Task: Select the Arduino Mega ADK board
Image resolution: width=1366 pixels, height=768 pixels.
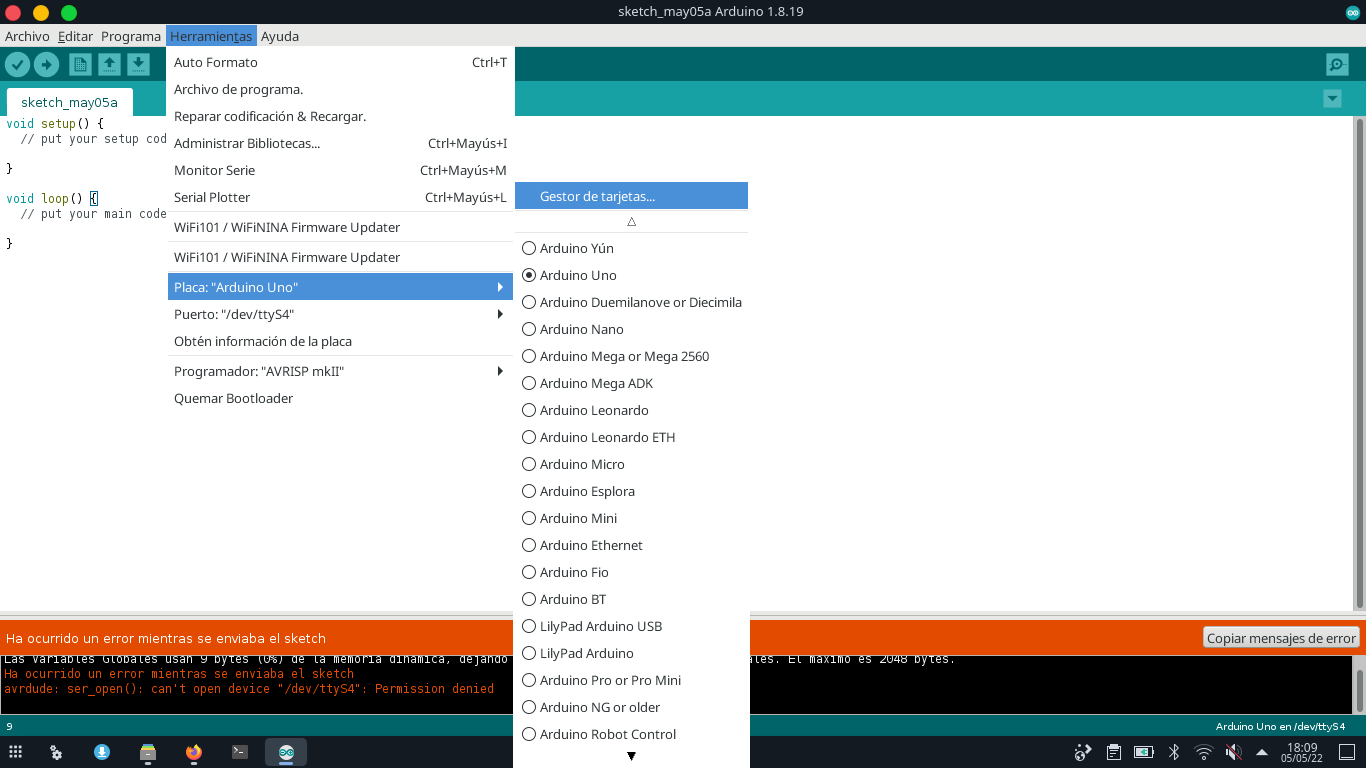Action: tap(631, 383)
